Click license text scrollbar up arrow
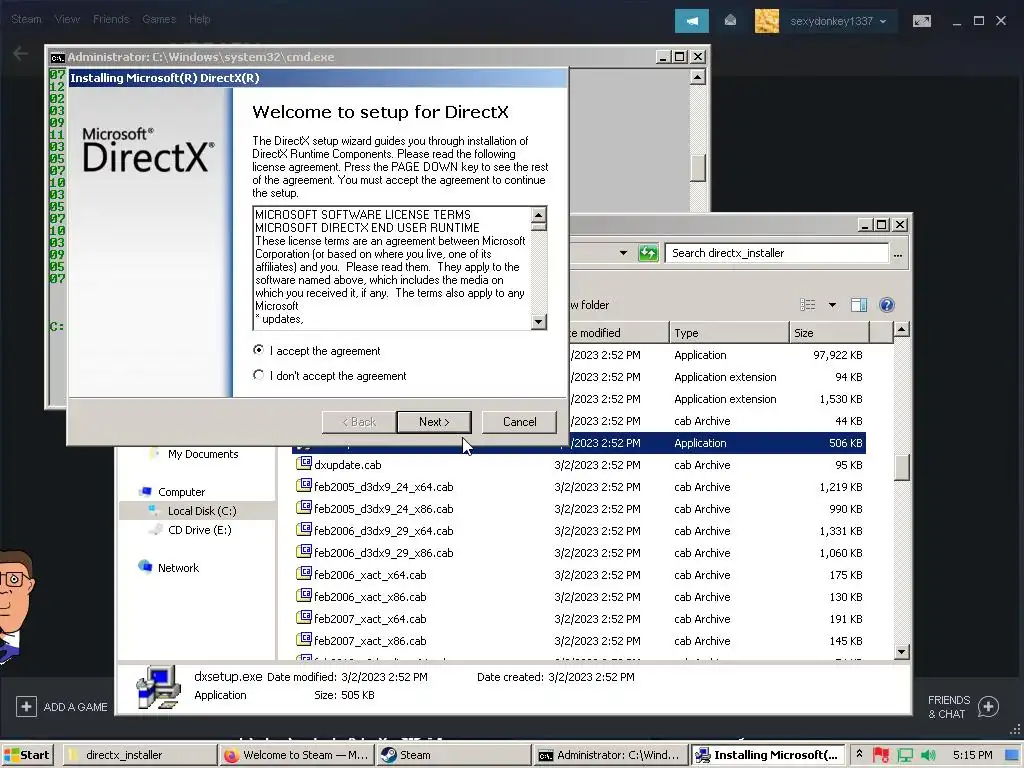The width and height of the screenshot is (1024, 768). click(538, 216)
